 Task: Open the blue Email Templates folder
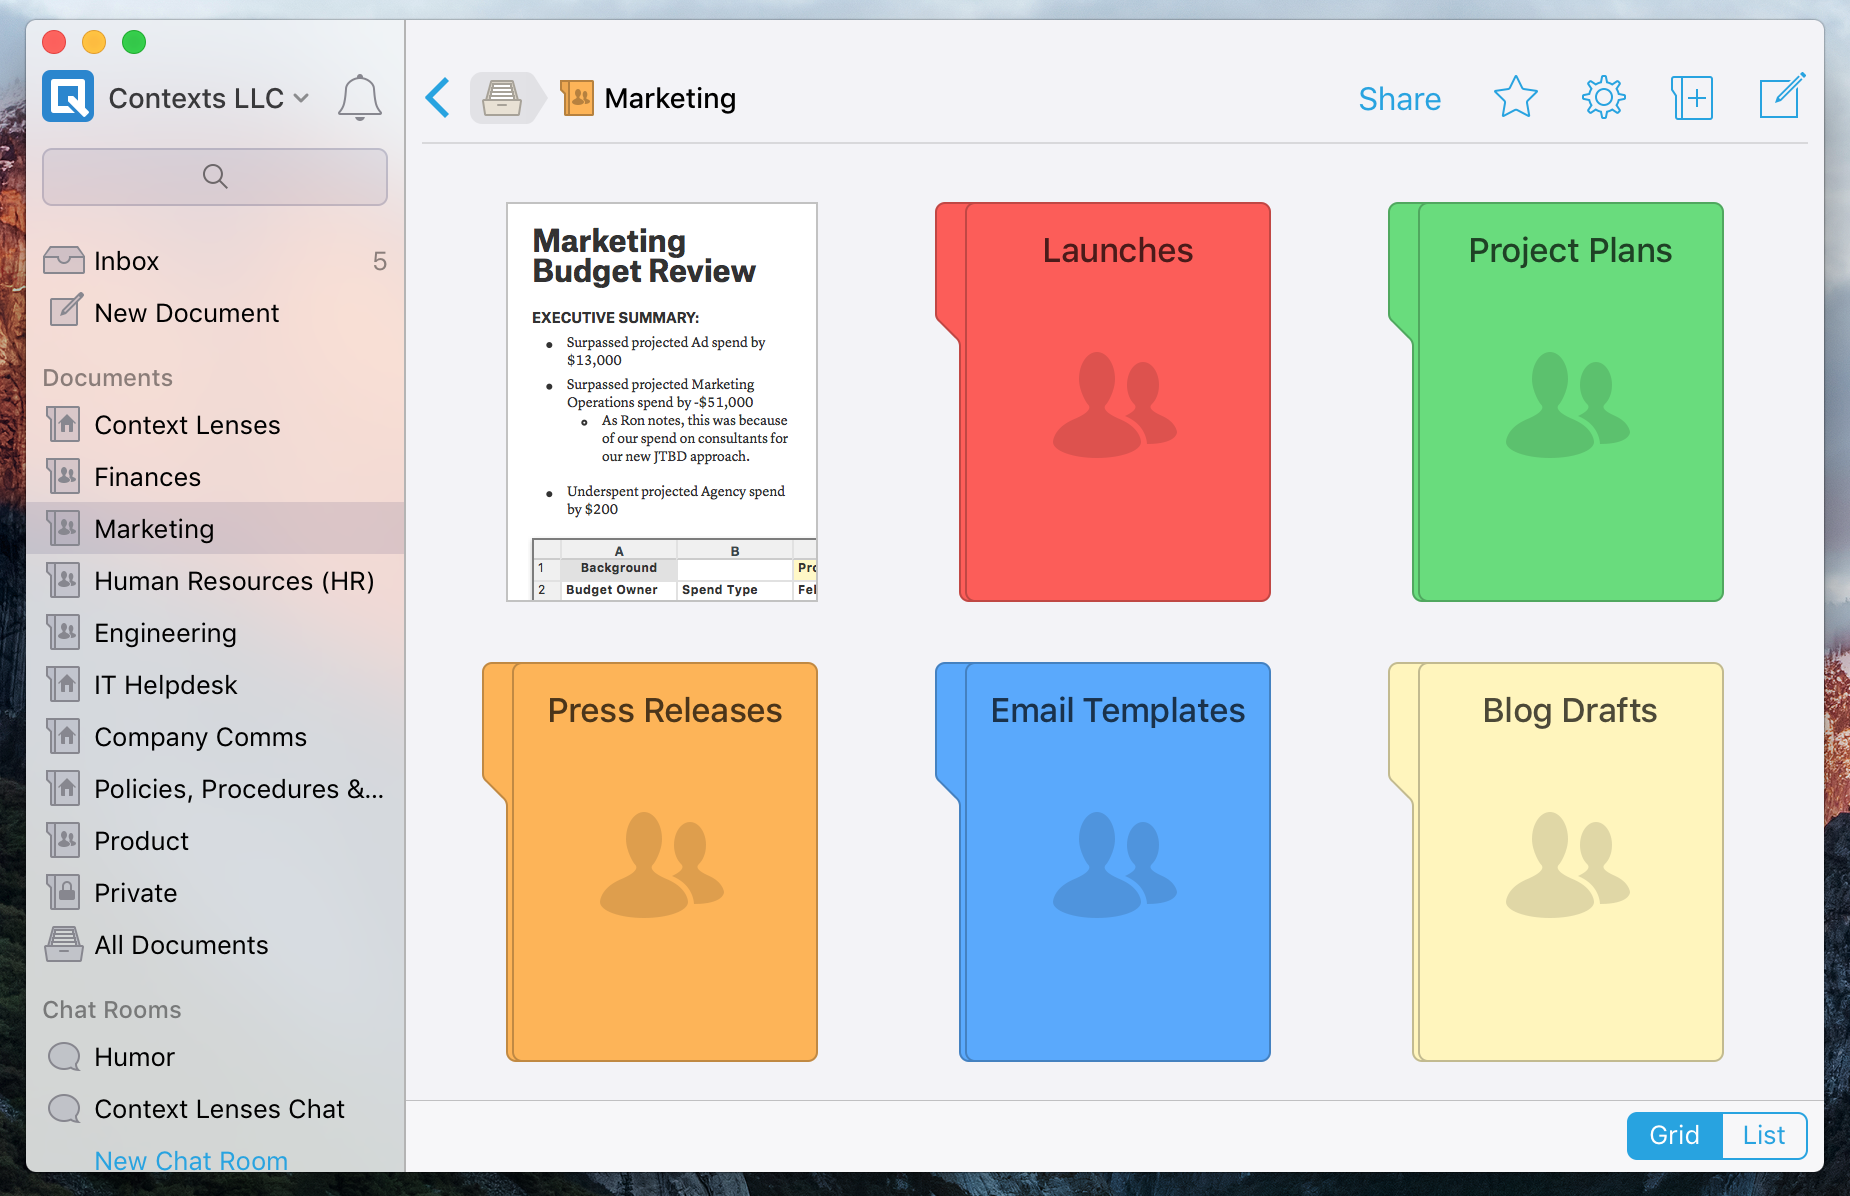[x=1115, y=862]
